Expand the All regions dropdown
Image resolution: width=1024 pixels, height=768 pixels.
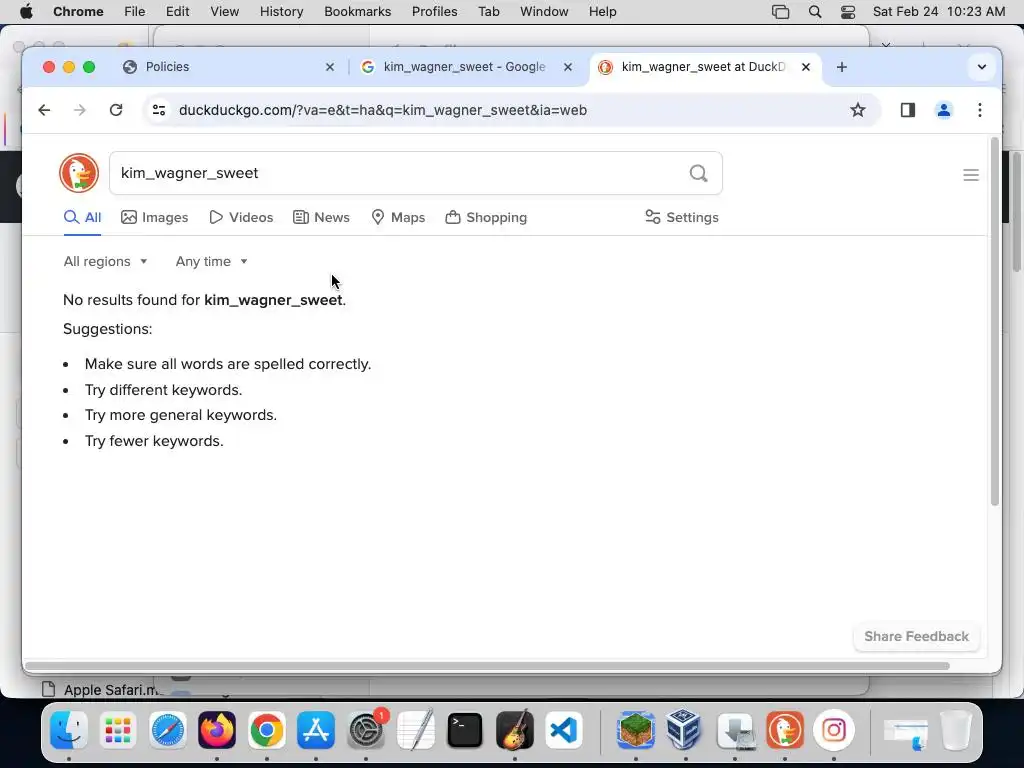pyautogui.click(x=105, y=261)
